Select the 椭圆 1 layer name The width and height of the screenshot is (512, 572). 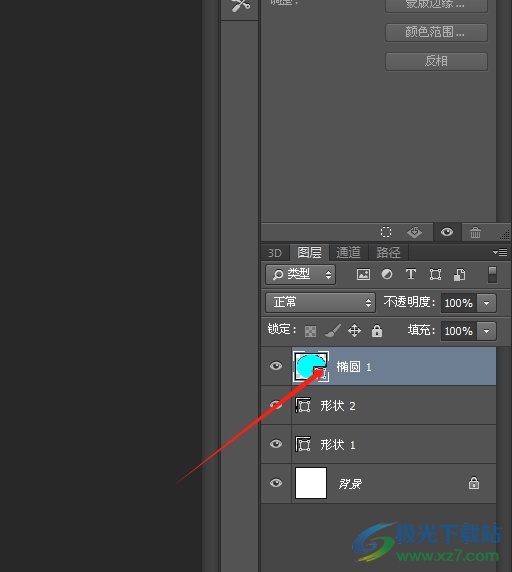point(354,367)
